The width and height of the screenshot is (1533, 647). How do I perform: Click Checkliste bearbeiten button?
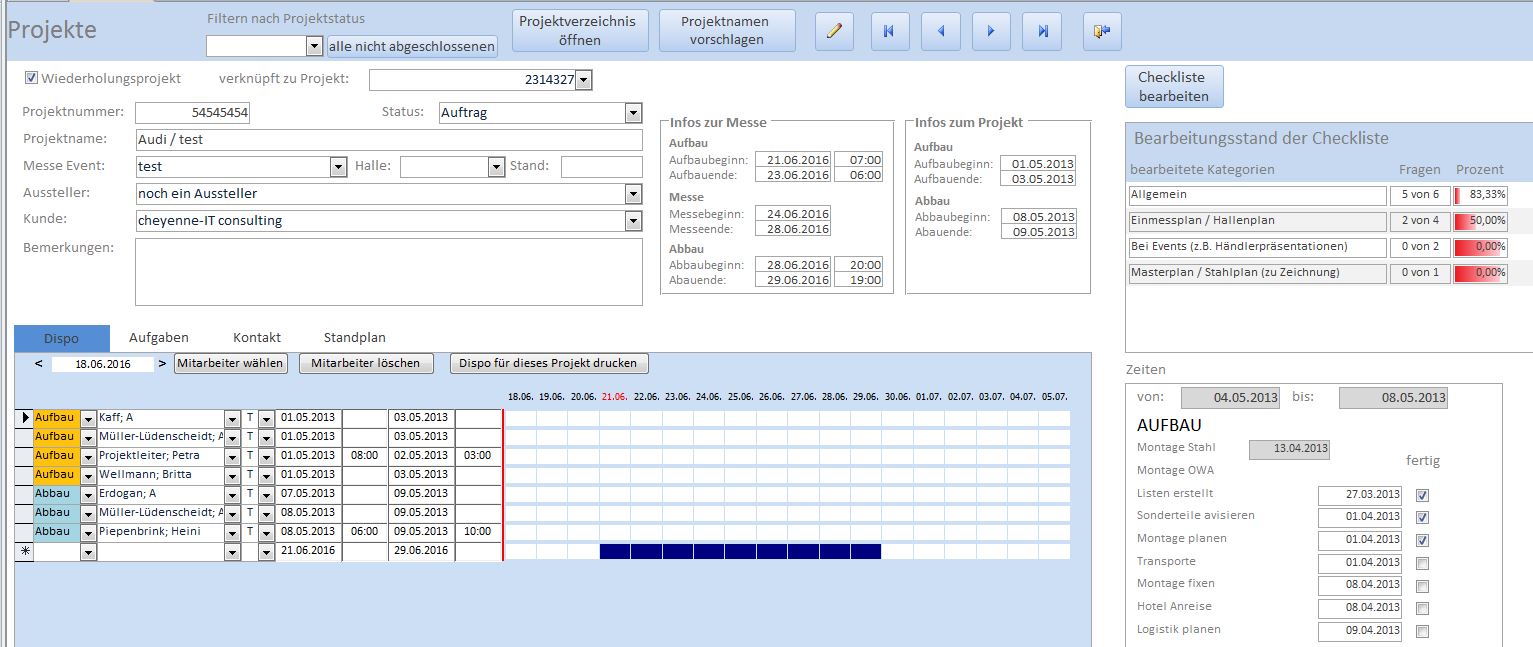(1173, 87)
